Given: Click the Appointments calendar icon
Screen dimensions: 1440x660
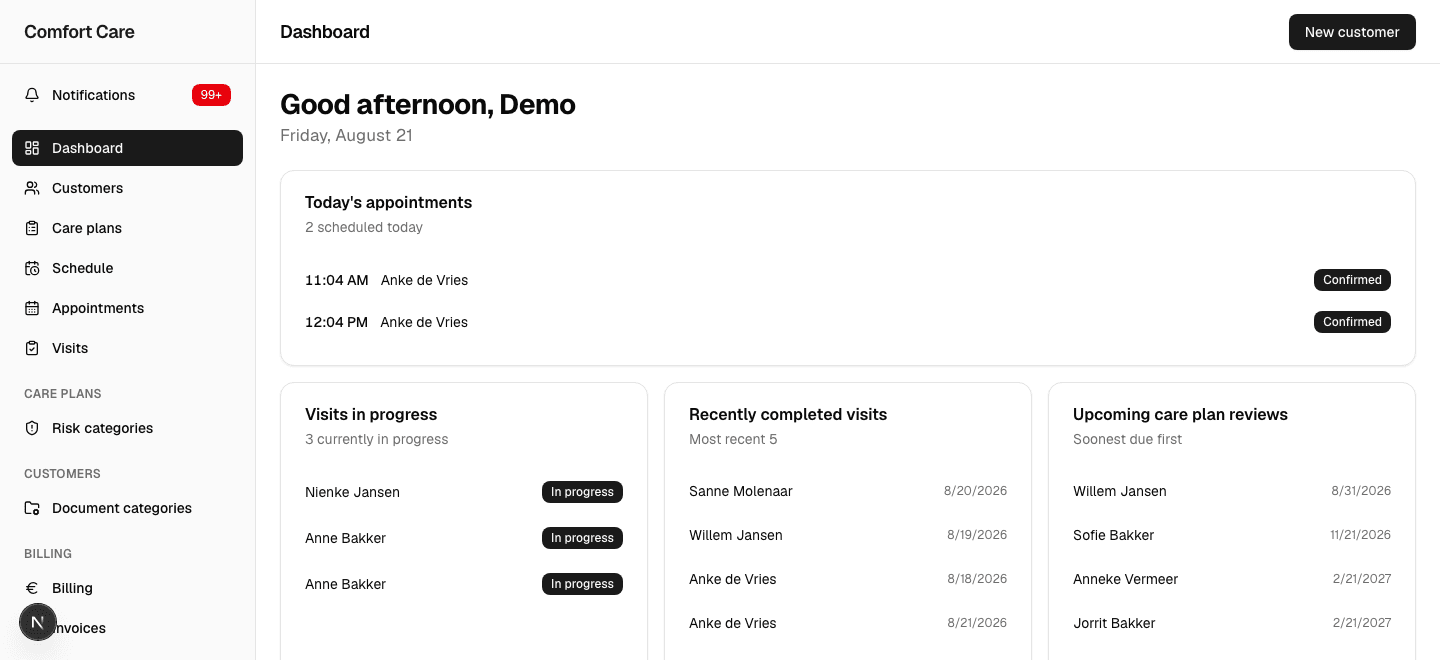Looking at the screenshot, I should (x=32, y=308).
